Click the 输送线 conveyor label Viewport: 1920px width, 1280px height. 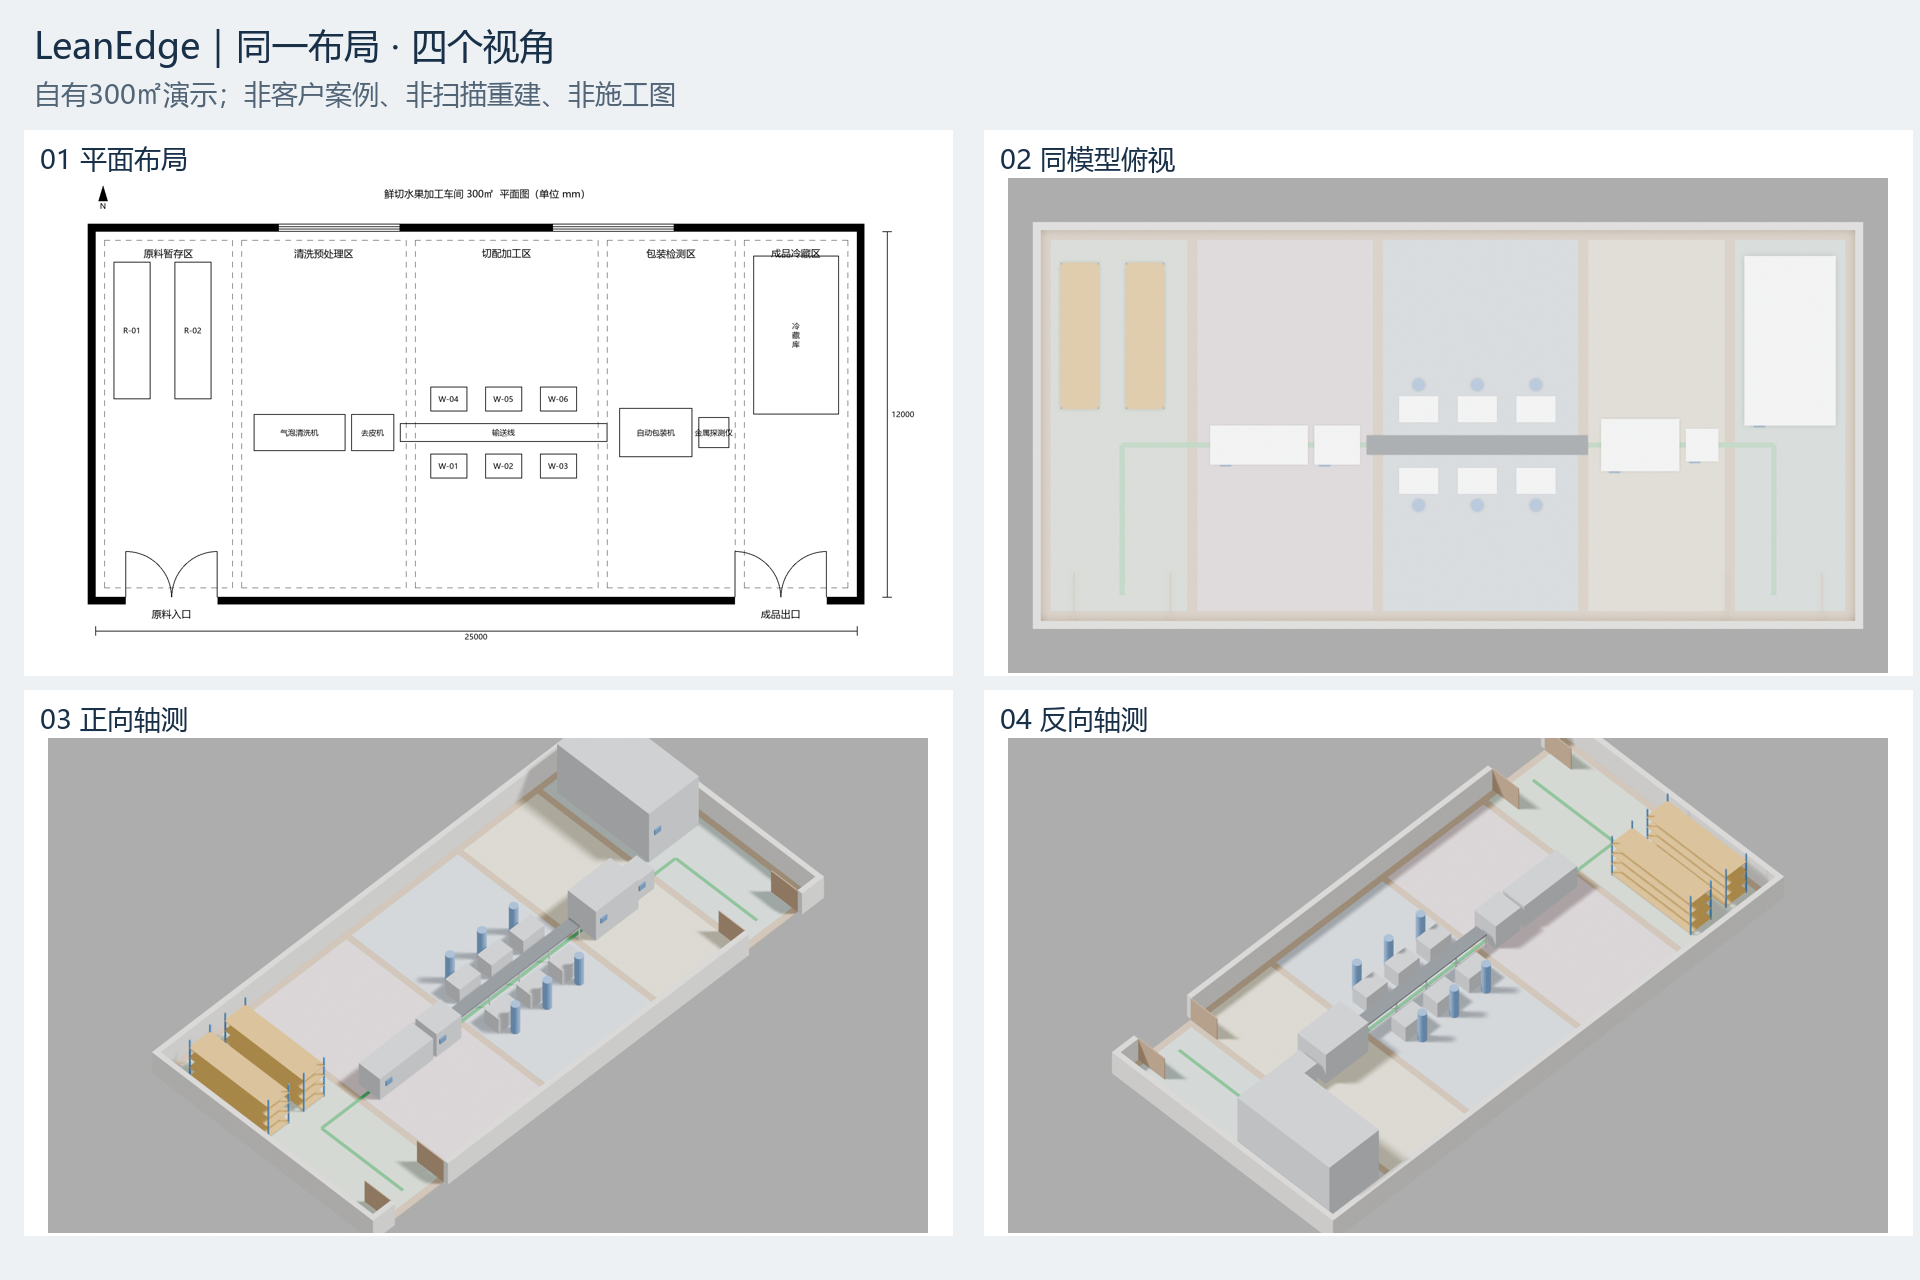[x=503, y=433]
